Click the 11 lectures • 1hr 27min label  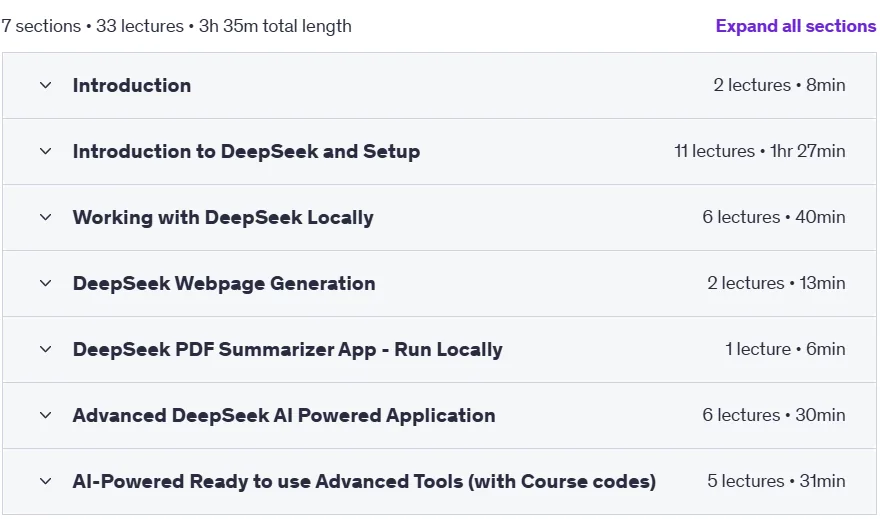759,151
